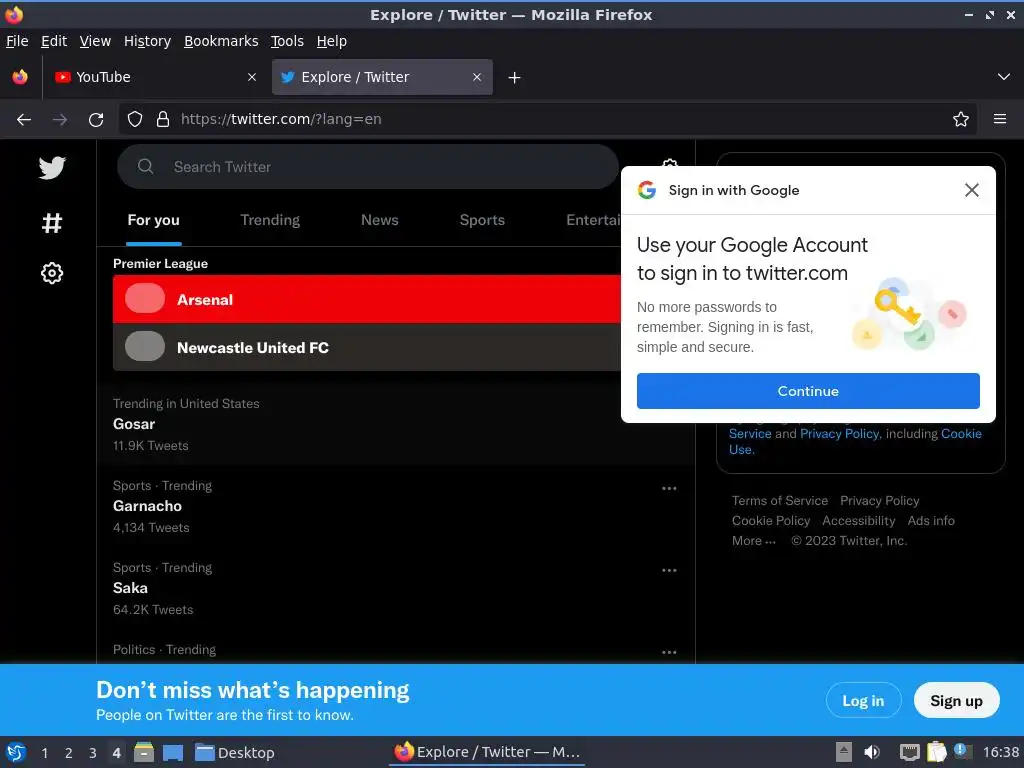The height and width of the screenshot is (768, 1024).
Task: Open the Cookie Policy footer link
Action: coord(771,520)
